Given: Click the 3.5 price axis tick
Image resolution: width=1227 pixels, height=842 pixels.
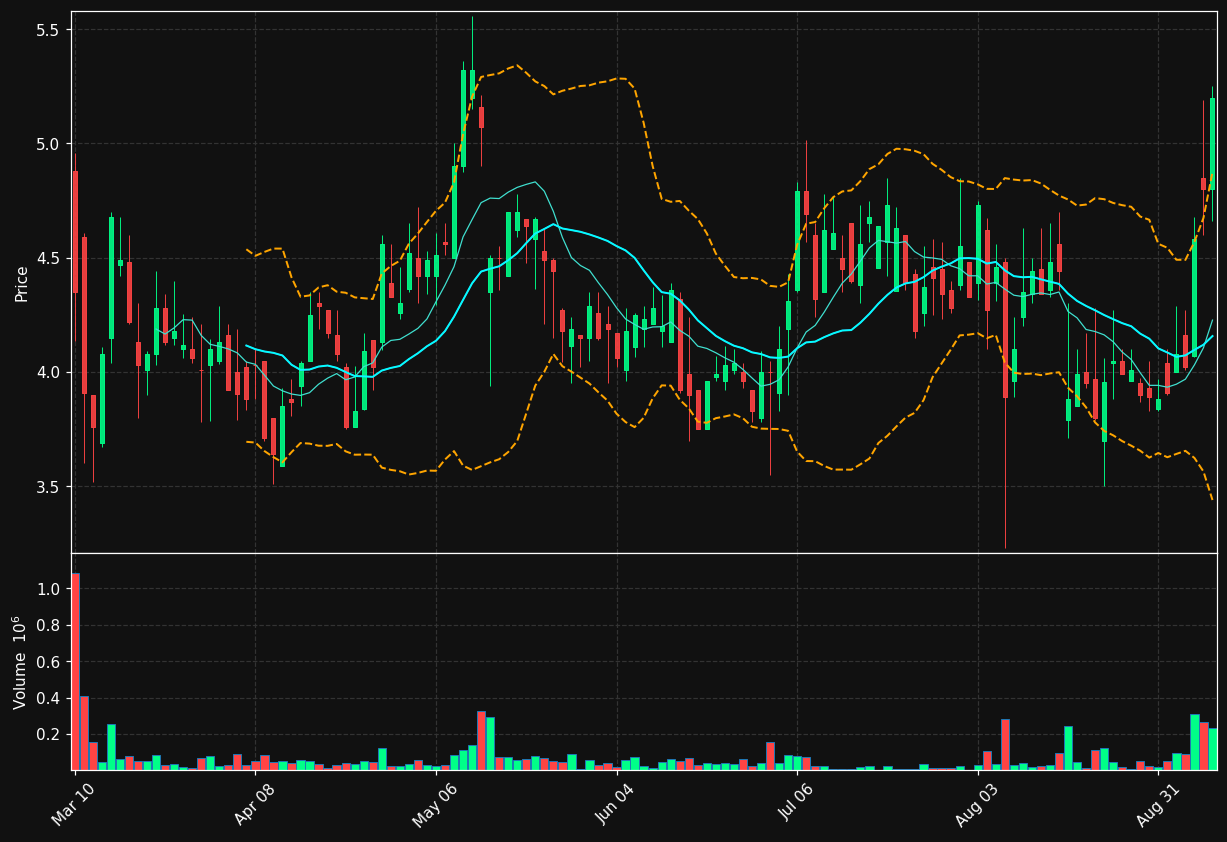Looking at the screenshot, I should (x=49, y=487).
